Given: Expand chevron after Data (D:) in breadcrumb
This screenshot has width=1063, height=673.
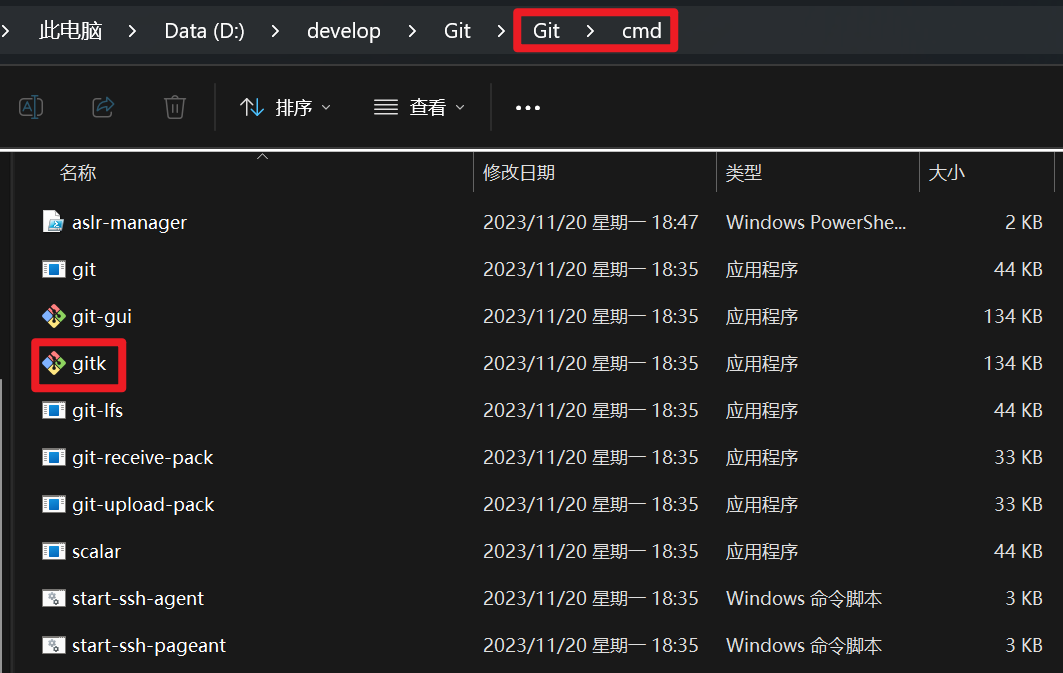Looking at the screenshot, I should pyautogui.click(x=275, y=30).
